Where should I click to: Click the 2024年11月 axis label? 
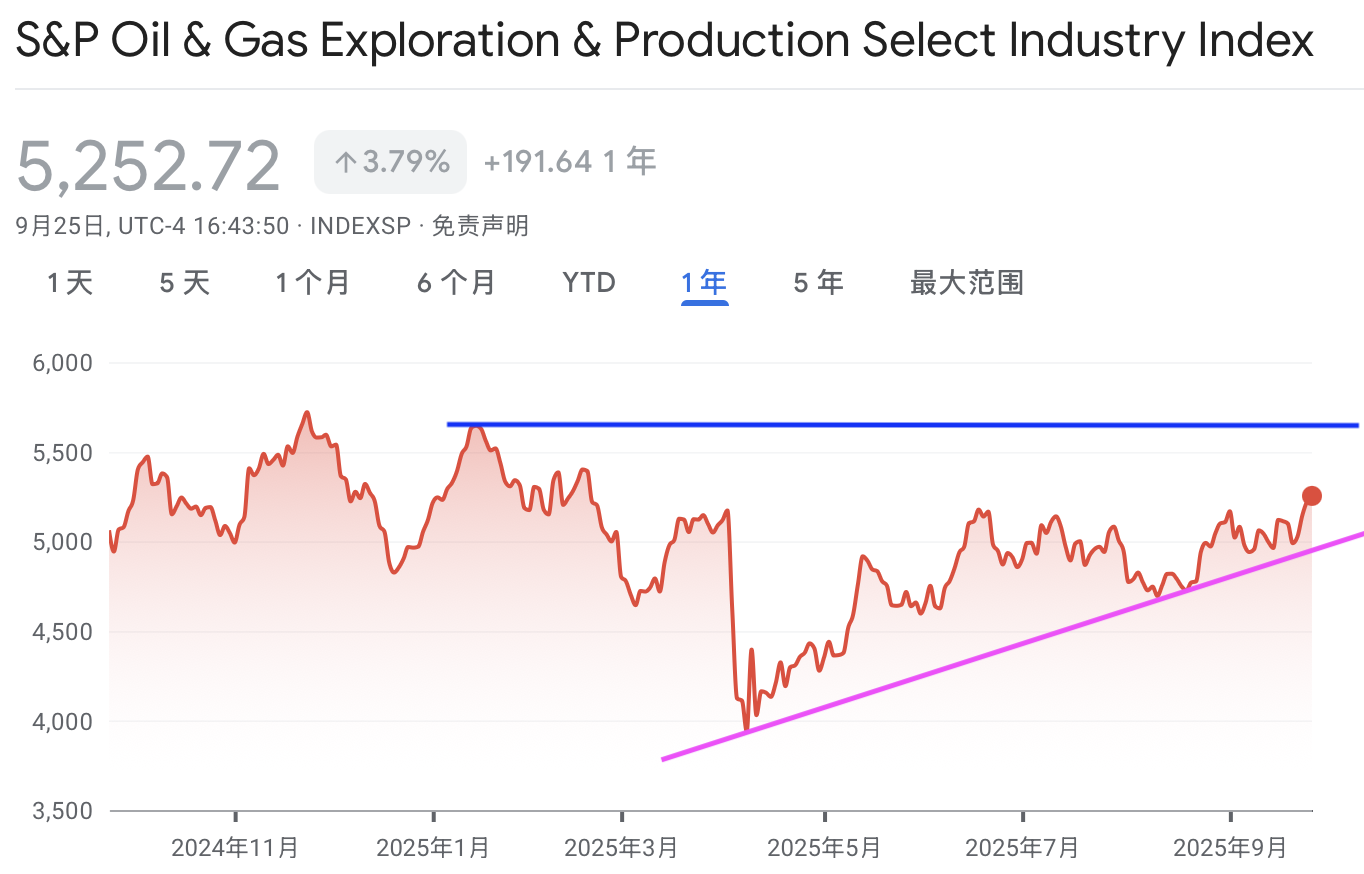pyautogui.click(x=235, y=848)
